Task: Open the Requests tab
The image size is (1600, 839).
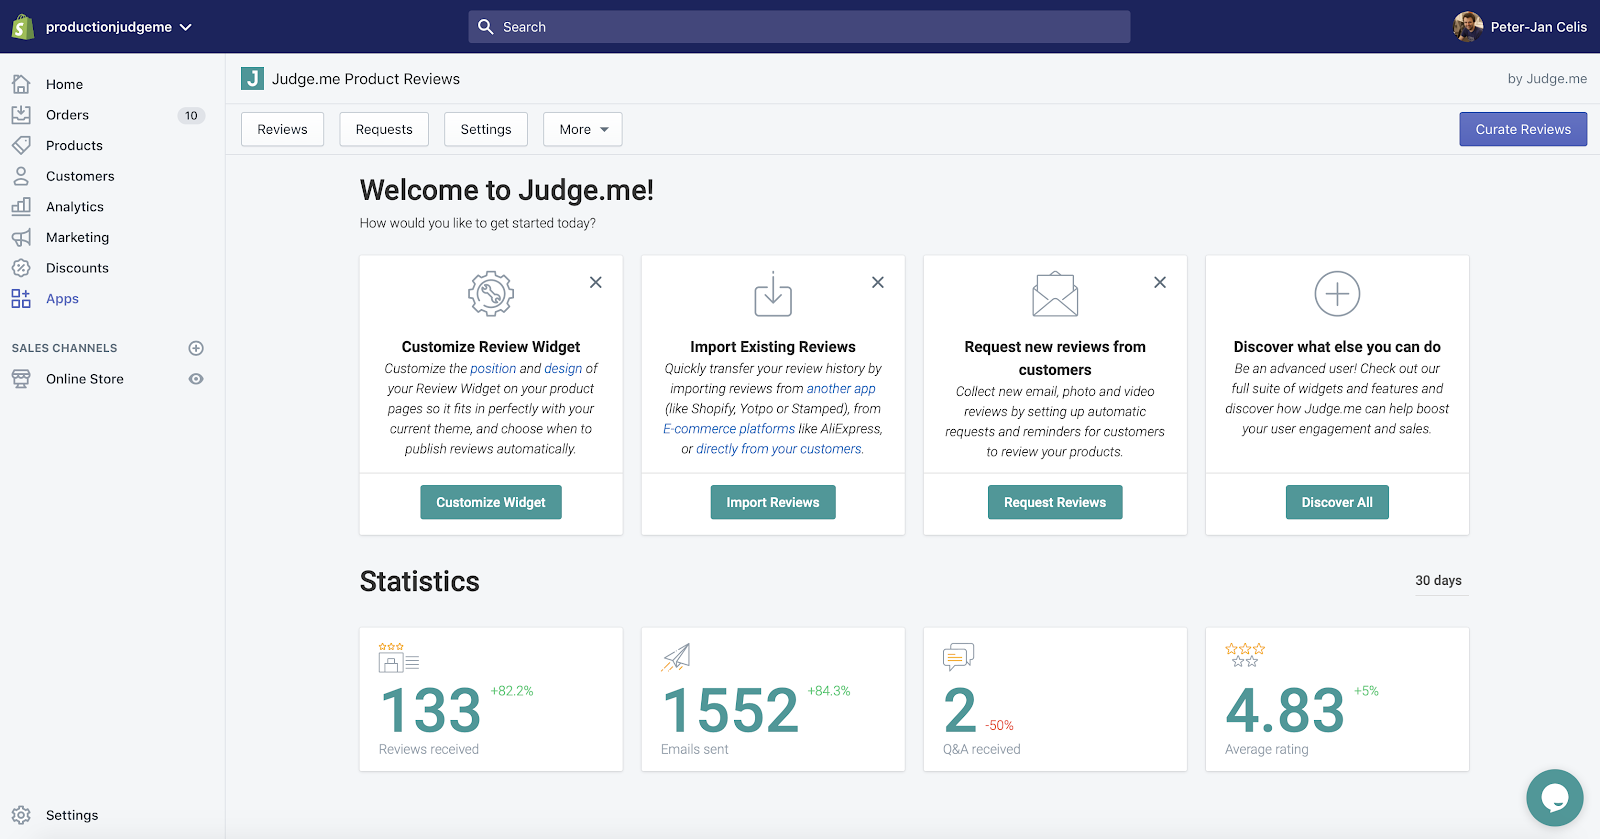Action: point(384,129)
